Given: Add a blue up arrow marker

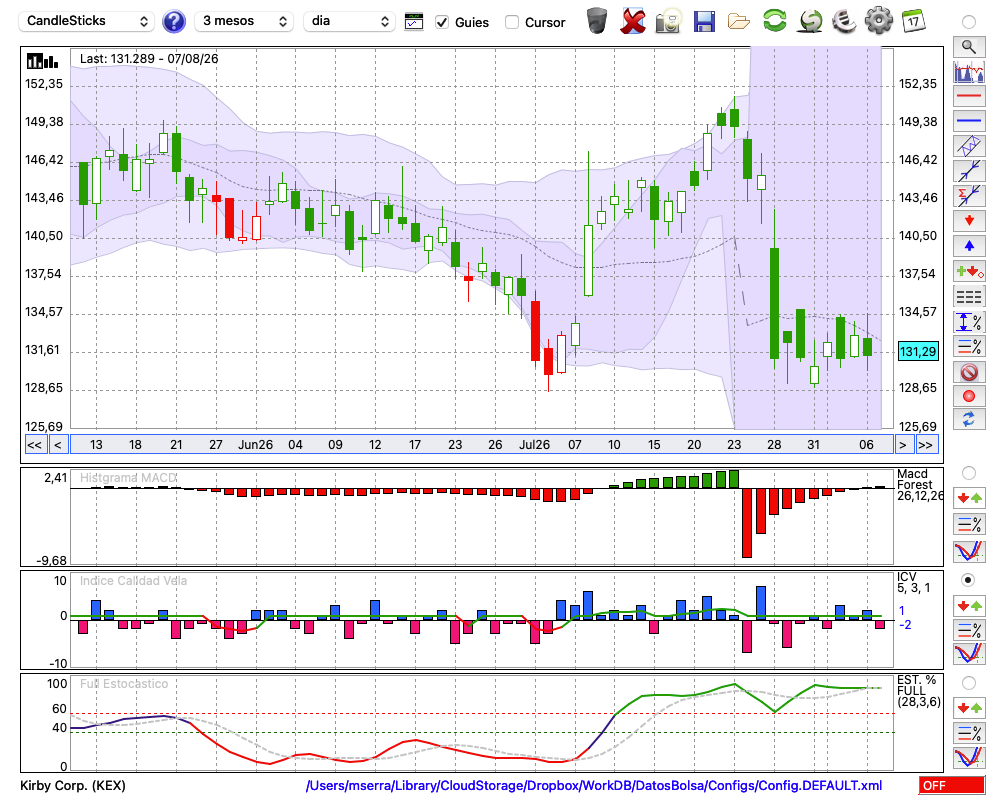Looking at the screenshot, I should pyautogui.click(x=969, y=246).
